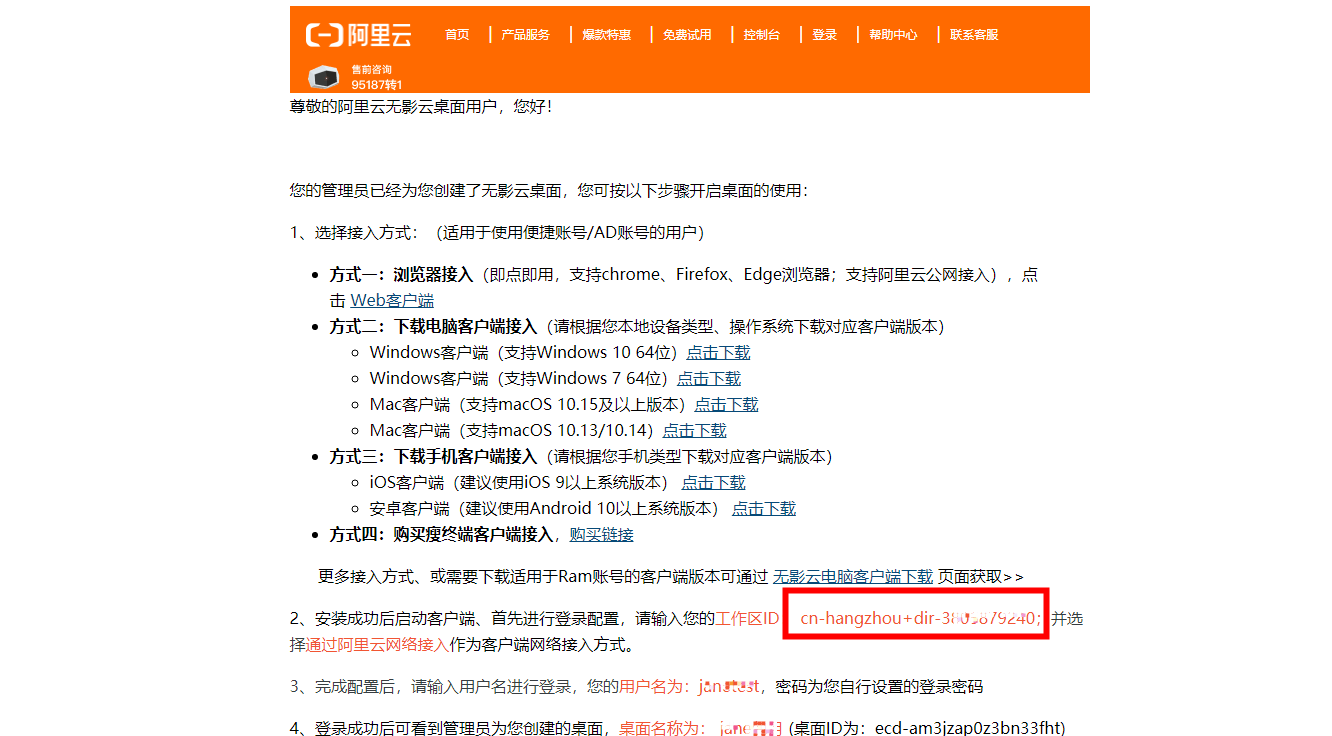Download Windows 7 64-bit client
Image resolution: width=1332 pixels, height=736 pixels.
coord(709,378)
